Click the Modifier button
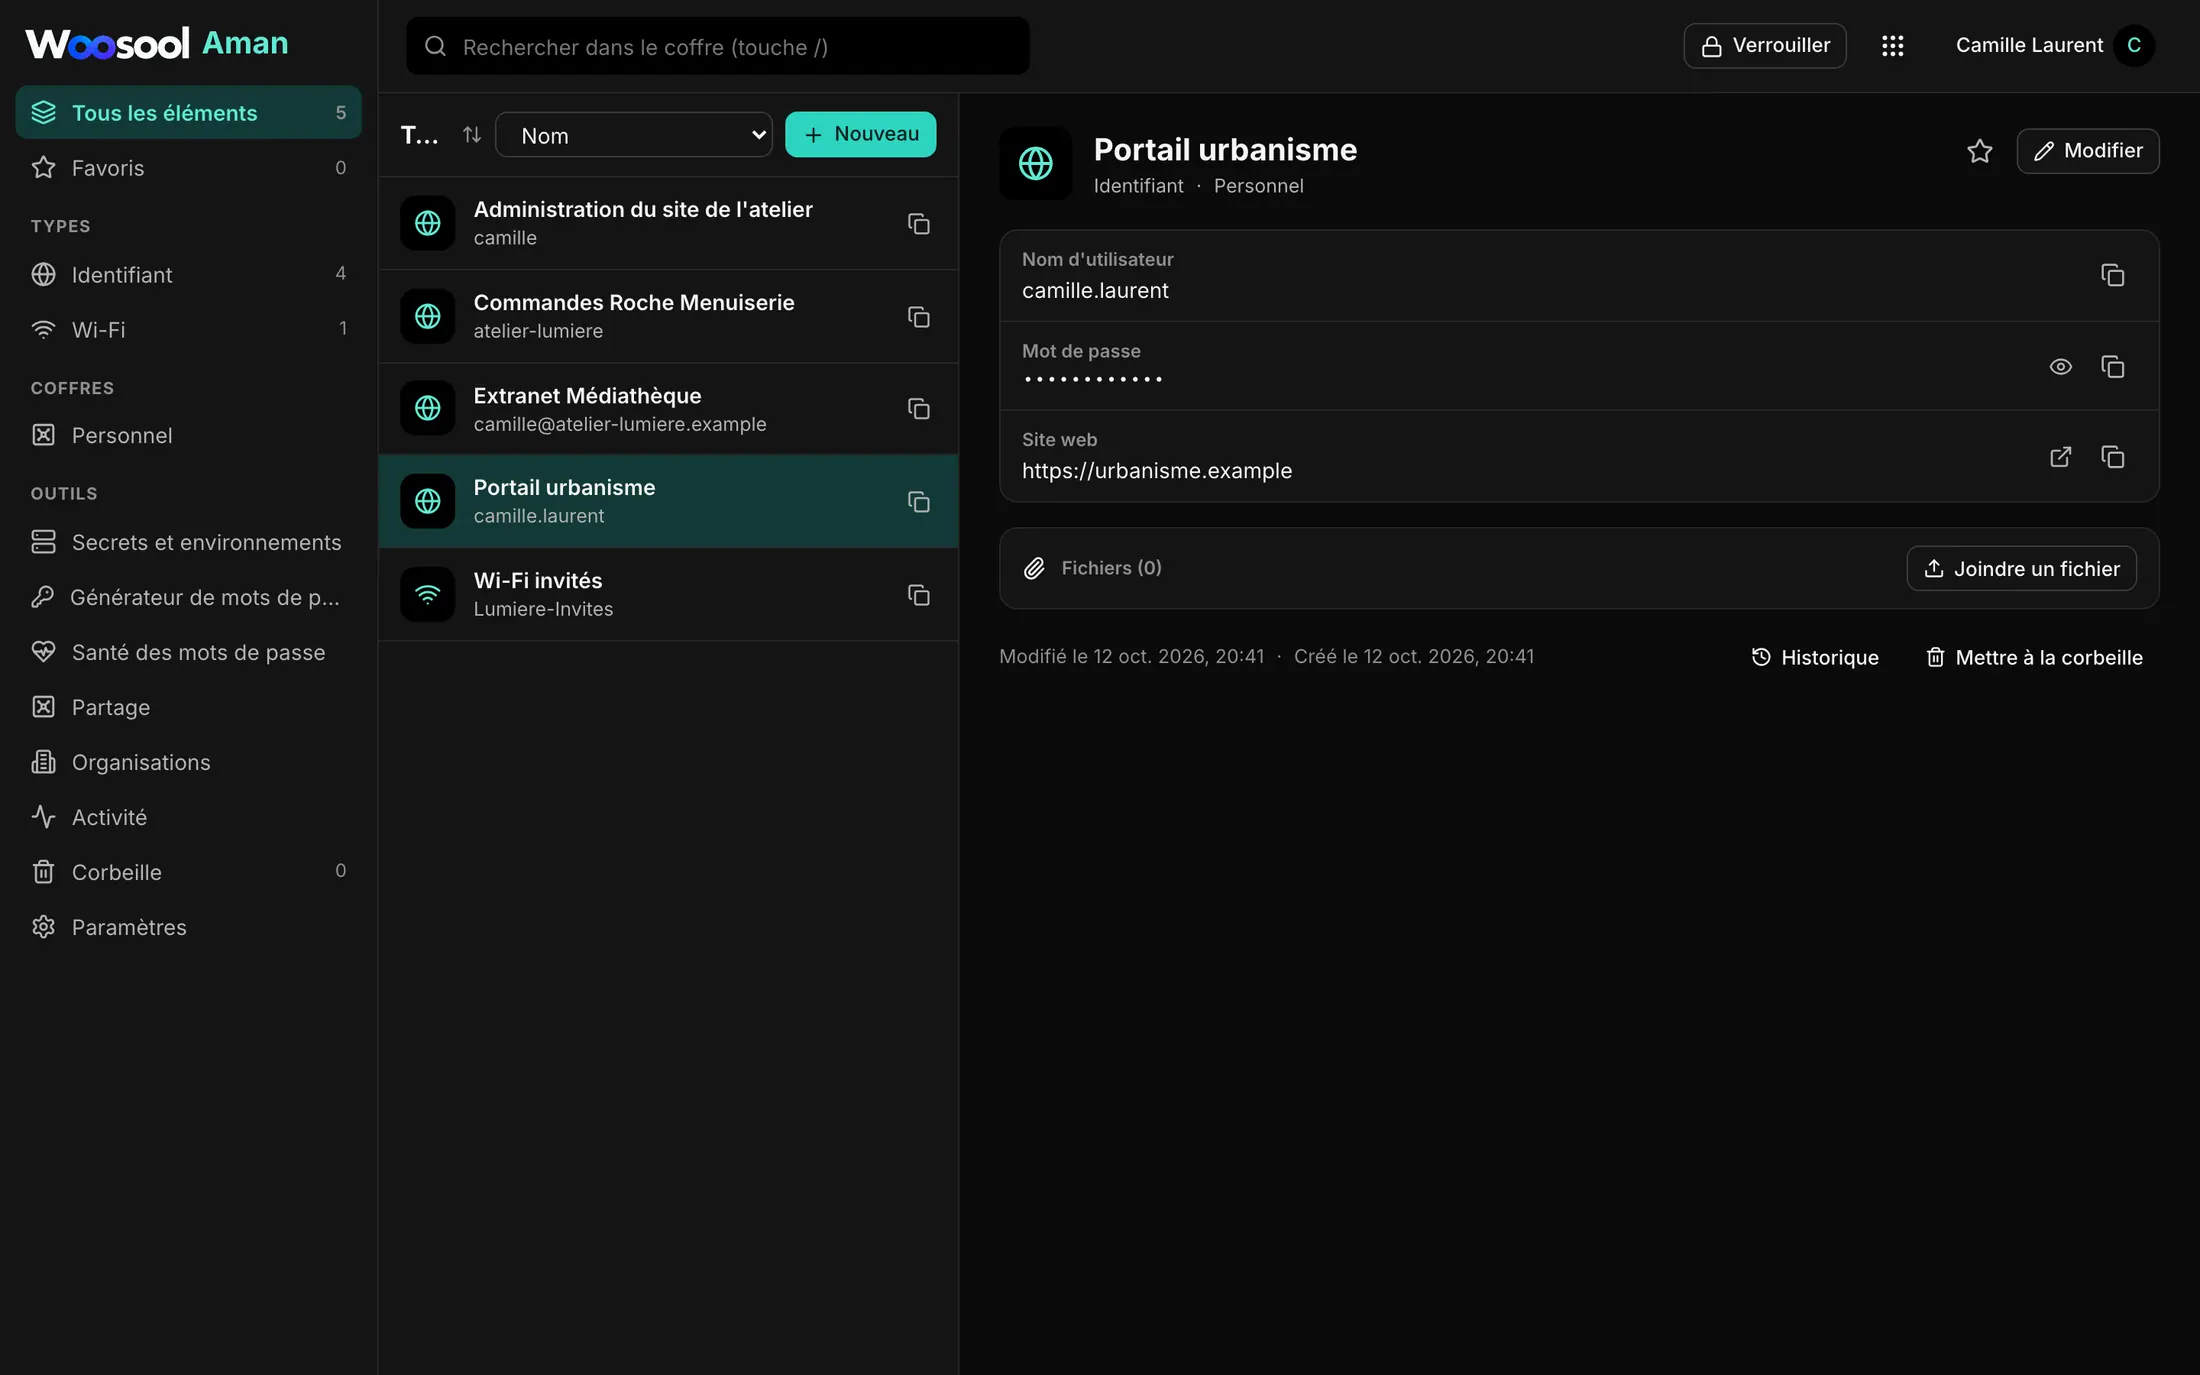Screen dimensions: 2200x1375 point(2087,151)
